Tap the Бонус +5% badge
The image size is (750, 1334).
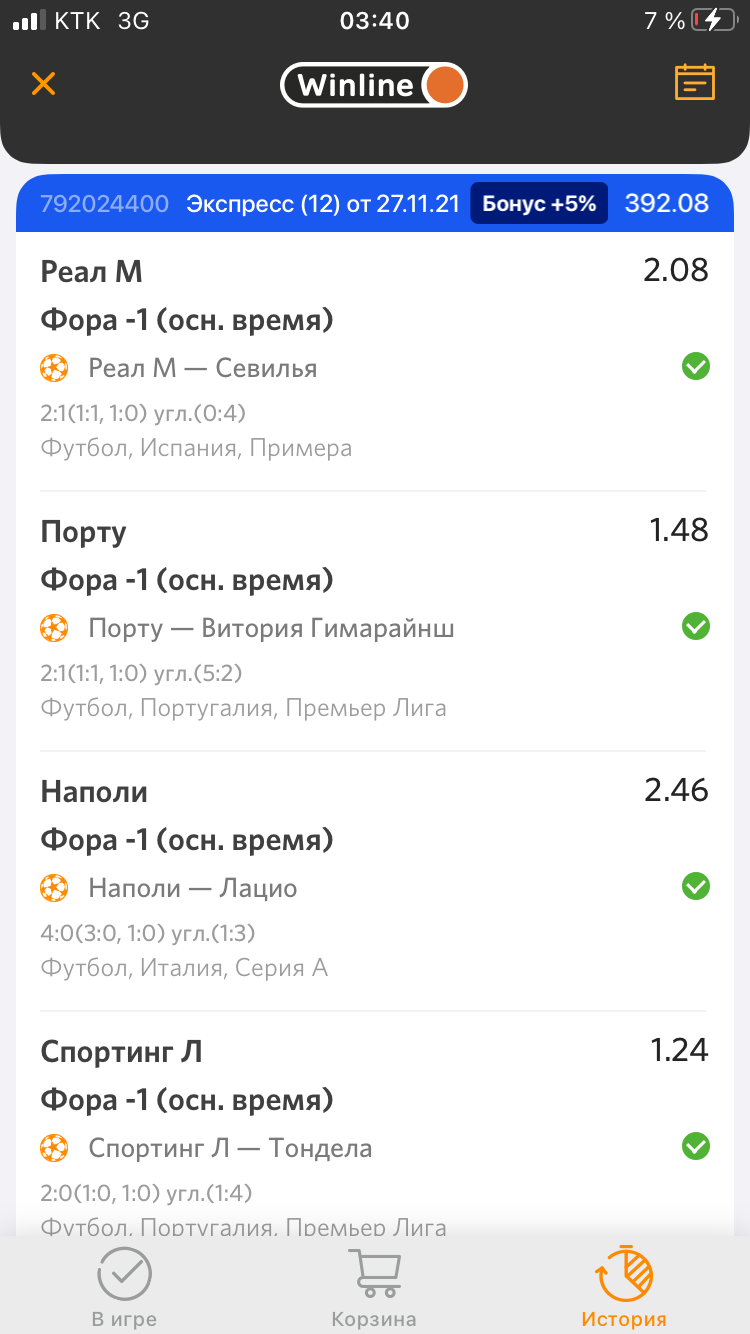tap(539, 204)
